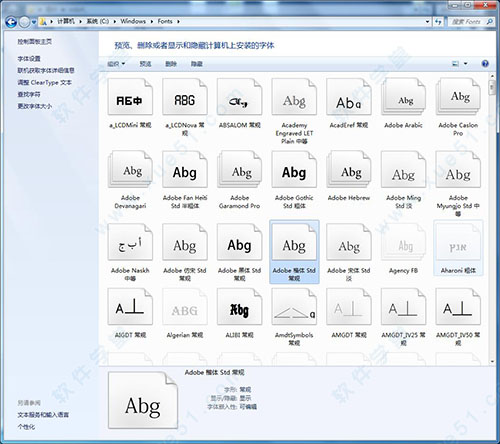
Task: Select the Adobe Naskh font icon
Action: [x=130, y=242]
